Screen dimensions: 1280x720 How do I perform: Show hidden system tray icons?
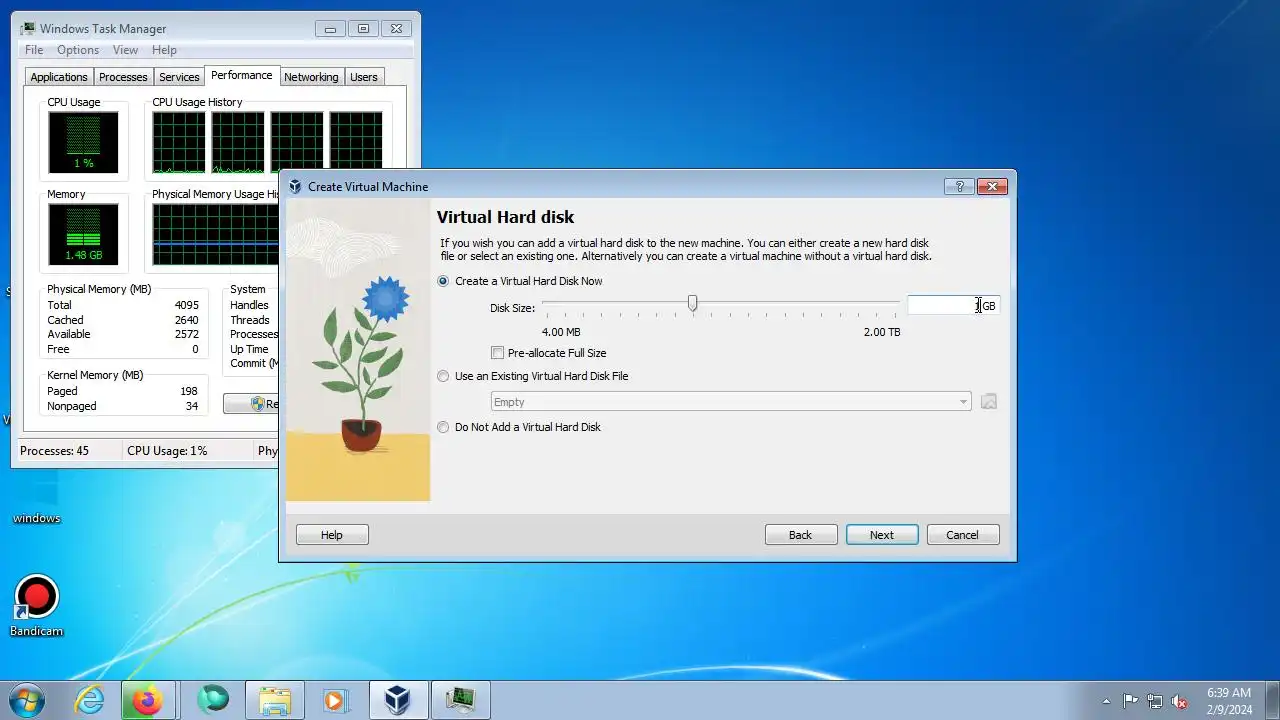tap(1106, 701)
